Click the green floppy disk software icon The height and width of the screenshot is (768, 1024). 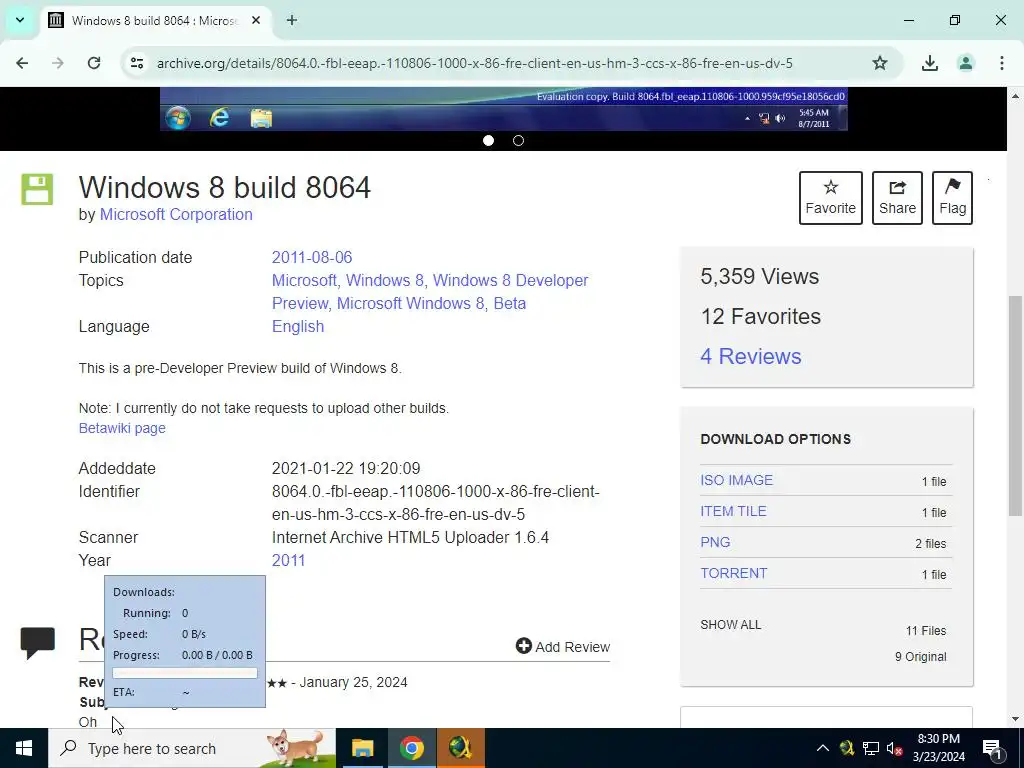(37, 189)
